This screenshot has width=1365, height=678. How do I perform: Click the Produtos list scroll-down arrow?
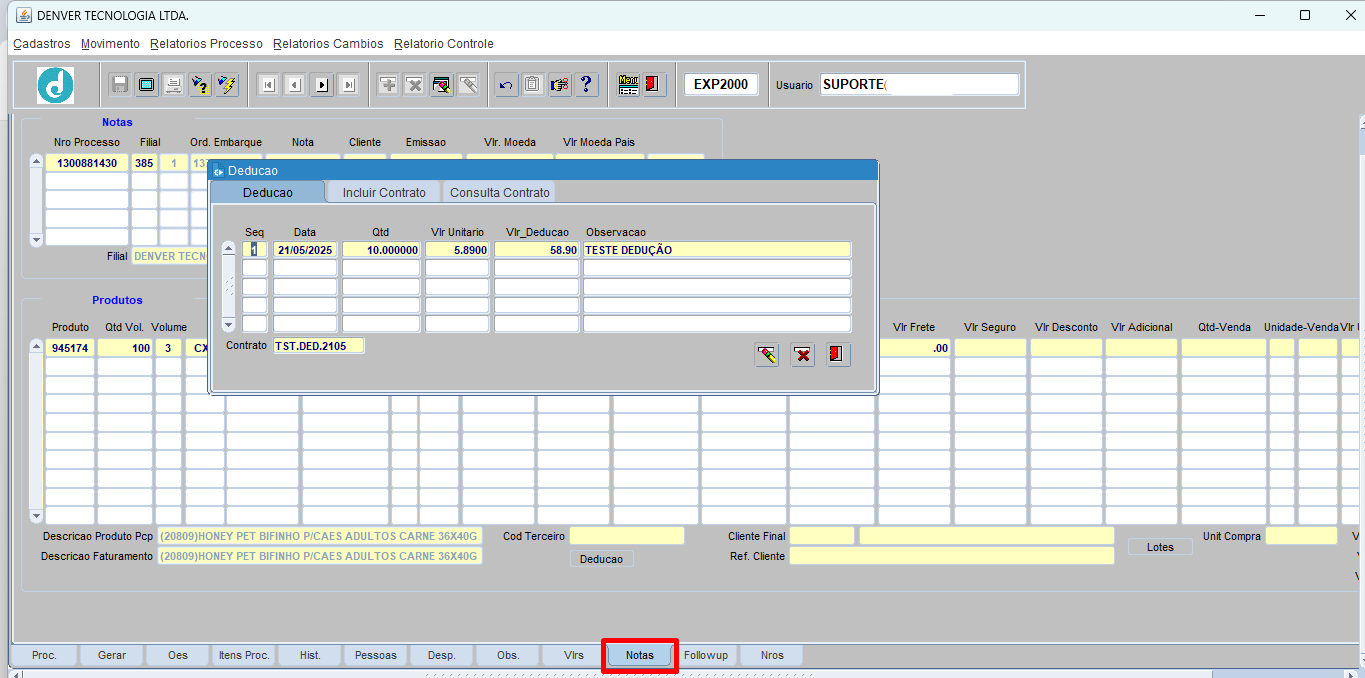36,516
